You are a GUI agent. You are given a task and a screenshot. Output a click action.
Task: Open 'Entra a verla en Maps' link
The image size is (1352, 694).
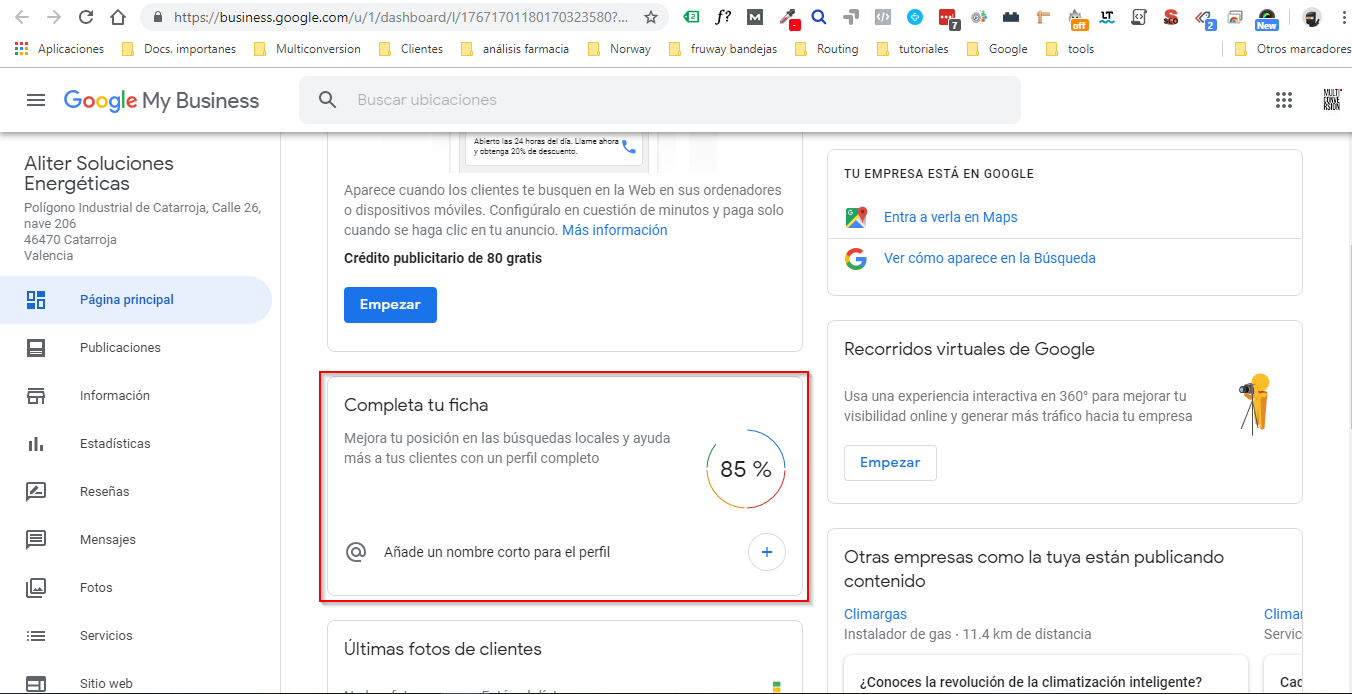[x=951, y=217]
